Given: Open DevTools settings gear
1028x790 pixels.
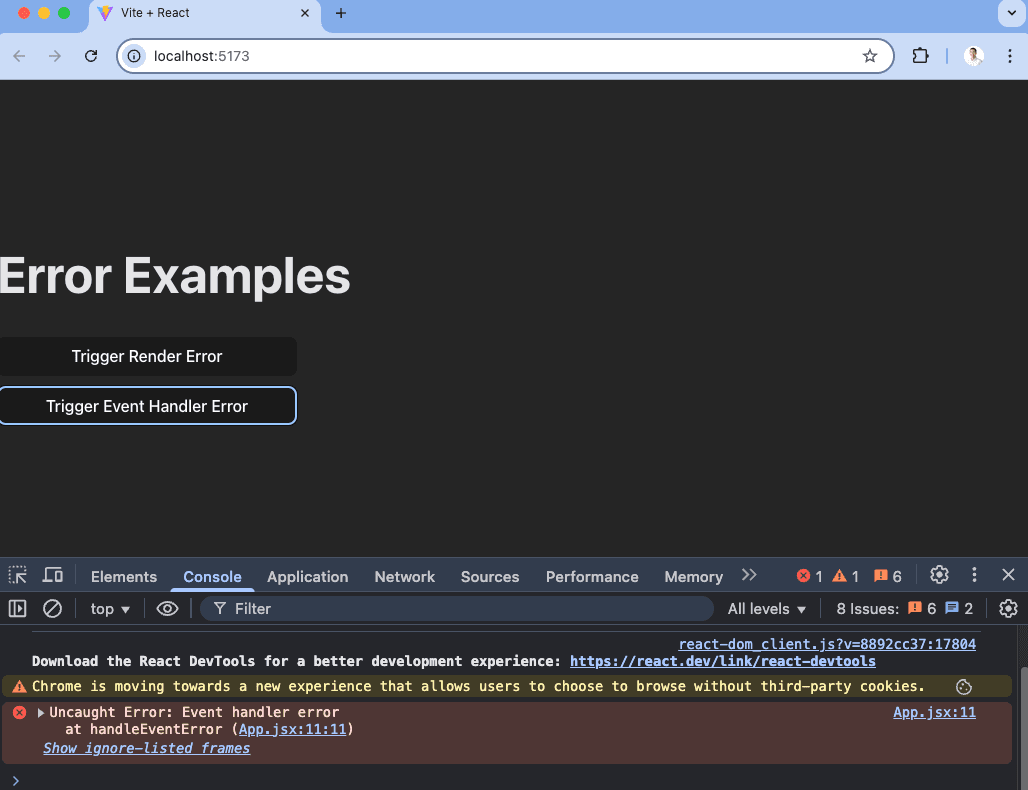Looking at the screenshot, I should pos(939,575).
